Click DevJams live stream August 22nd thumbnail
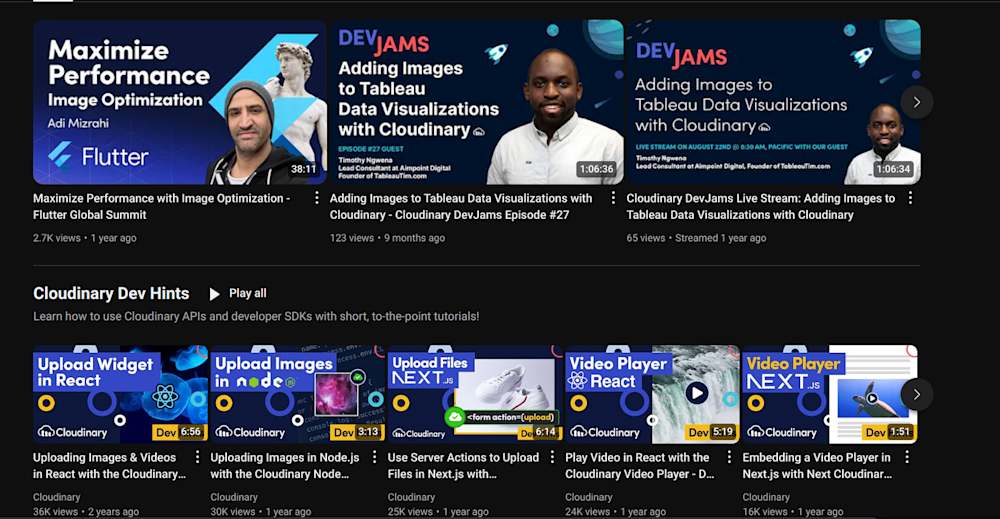 [774, 102]
